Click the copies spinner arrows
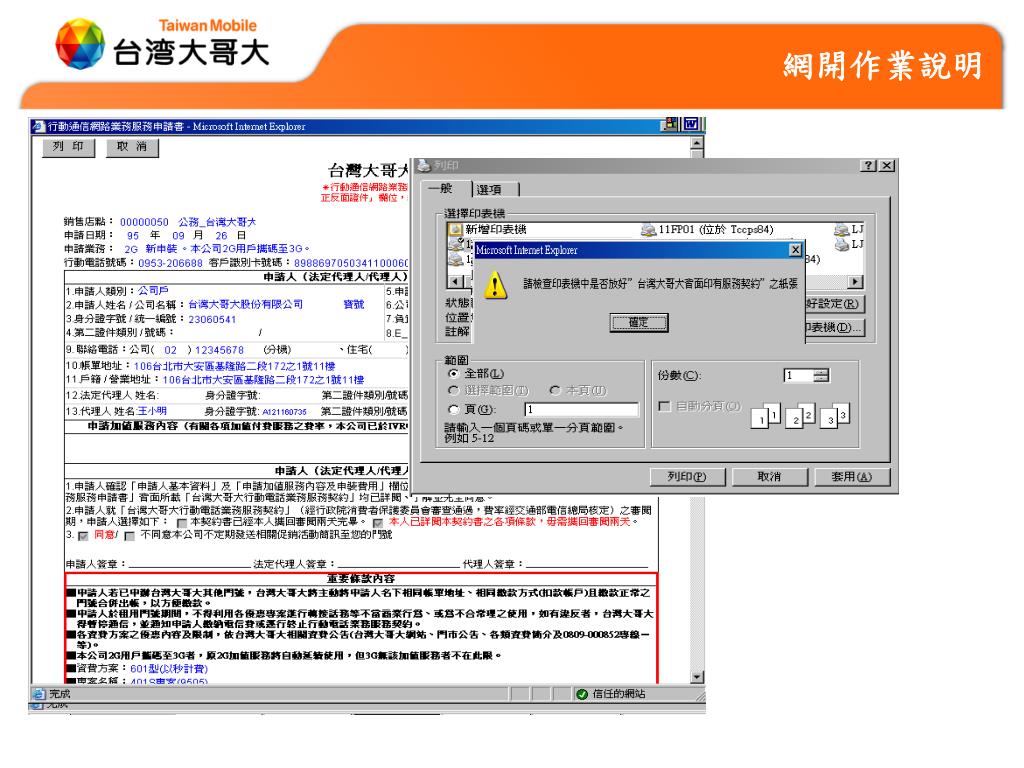 pos(822,376)
